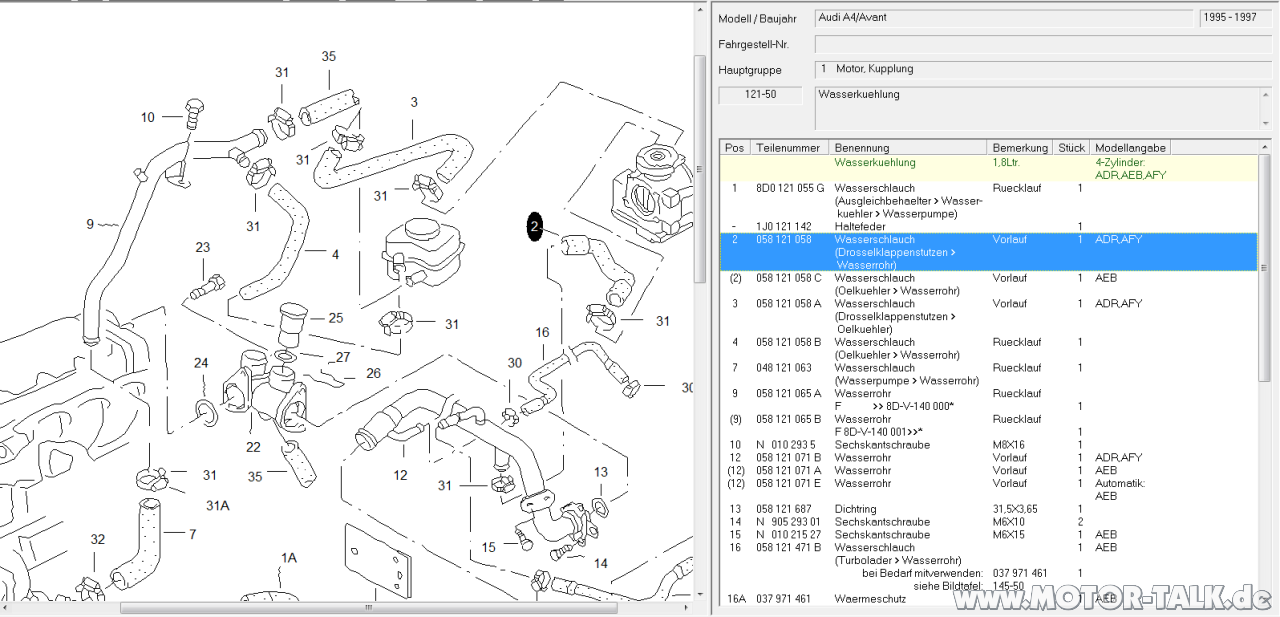This screenshot has width=1280, height=617.
Task: Click the diagram's horizontal scrollbar thumb
Action: pyautogui.click(x=368, y=607)
